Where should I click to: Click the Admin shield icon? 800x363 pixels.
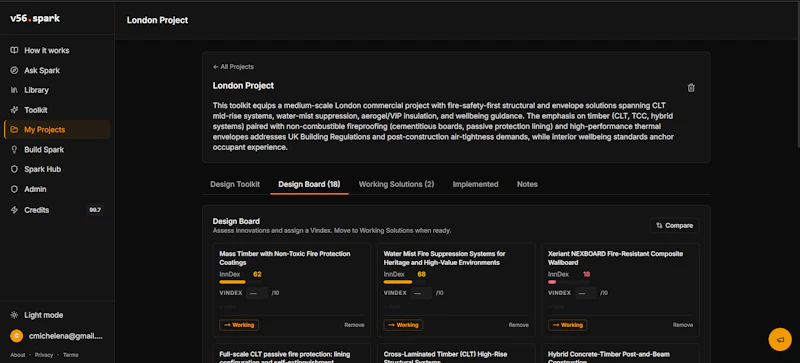point(14,189)
